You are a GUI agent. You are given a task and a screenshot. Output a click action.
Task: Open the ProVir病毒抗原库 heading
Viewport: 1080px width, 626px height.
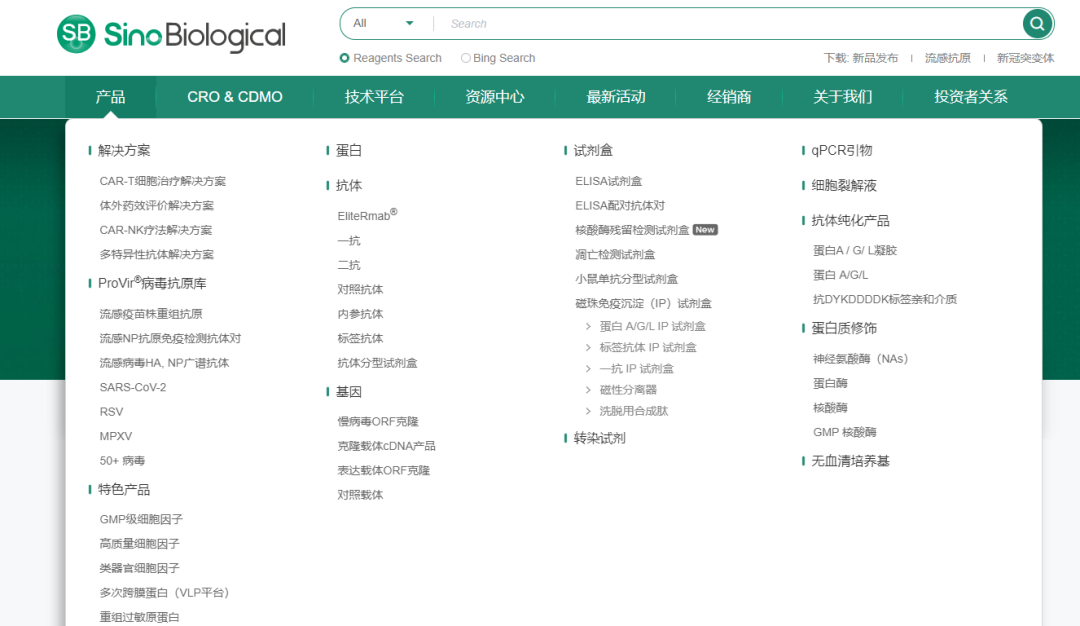pyautogui.click(x=152, y=283)
